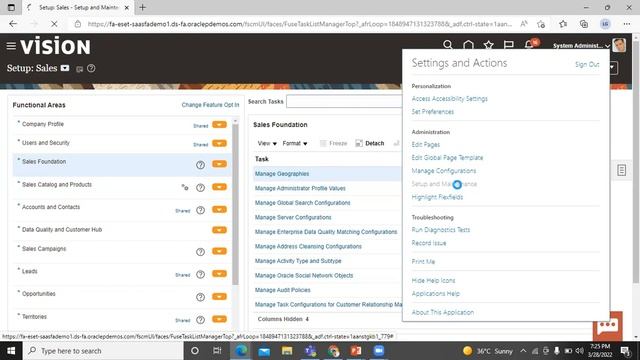Click the Windows taskbar search box

click(104, 351)
